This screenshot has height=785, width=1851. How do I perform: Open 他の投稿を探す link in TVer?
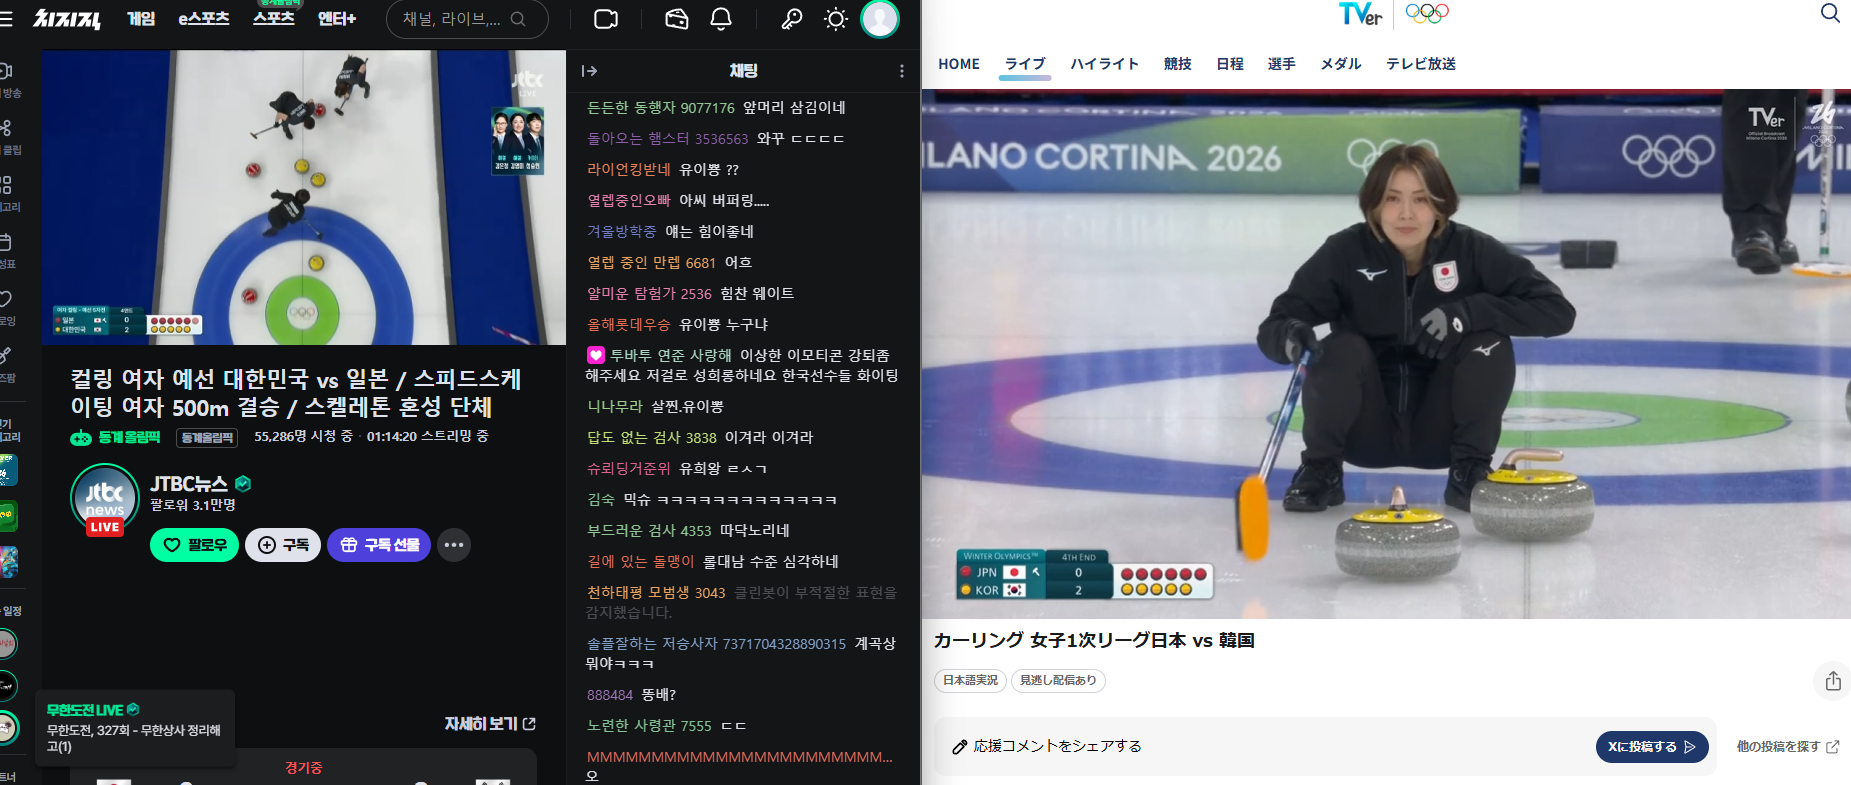point(1788,747)
